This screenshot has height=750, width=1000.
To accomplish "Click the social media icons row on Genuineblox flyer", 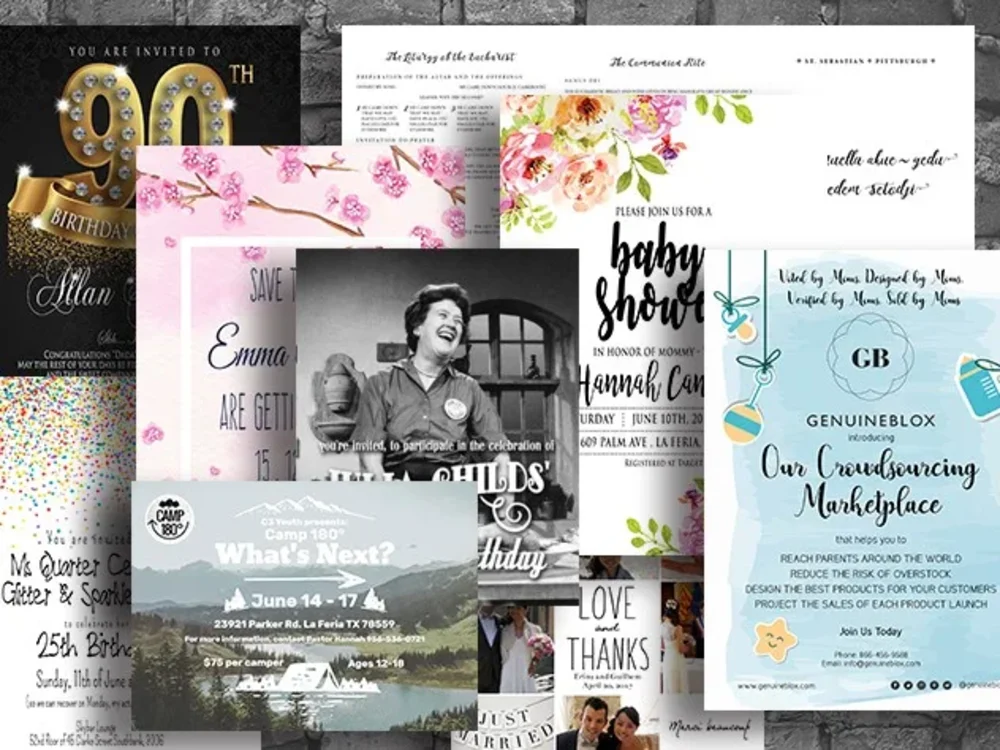I will click(921, 685).
